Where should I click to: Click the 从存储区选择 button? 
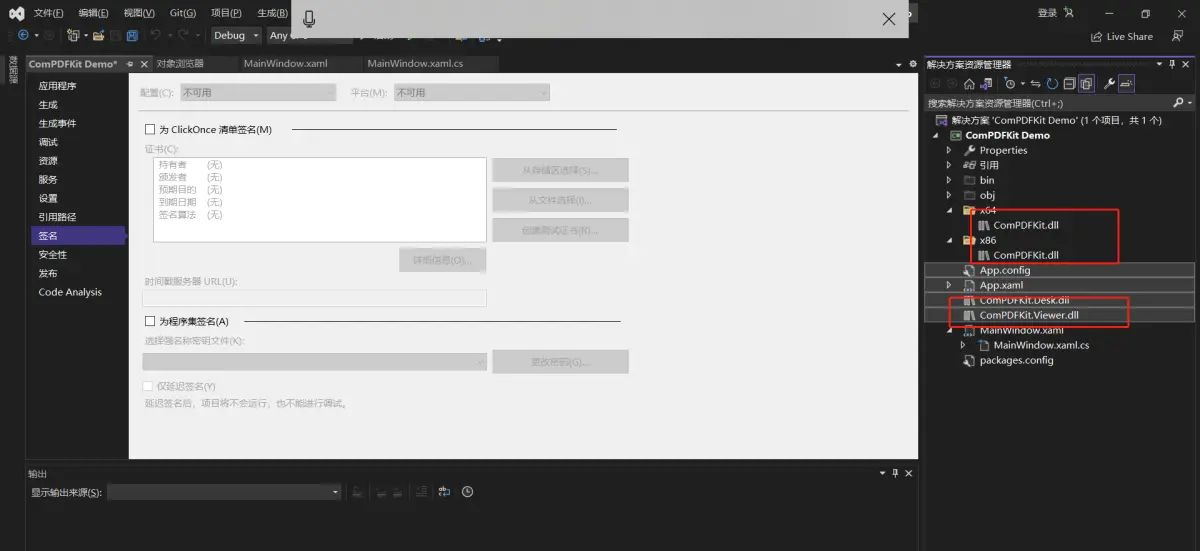560,170
